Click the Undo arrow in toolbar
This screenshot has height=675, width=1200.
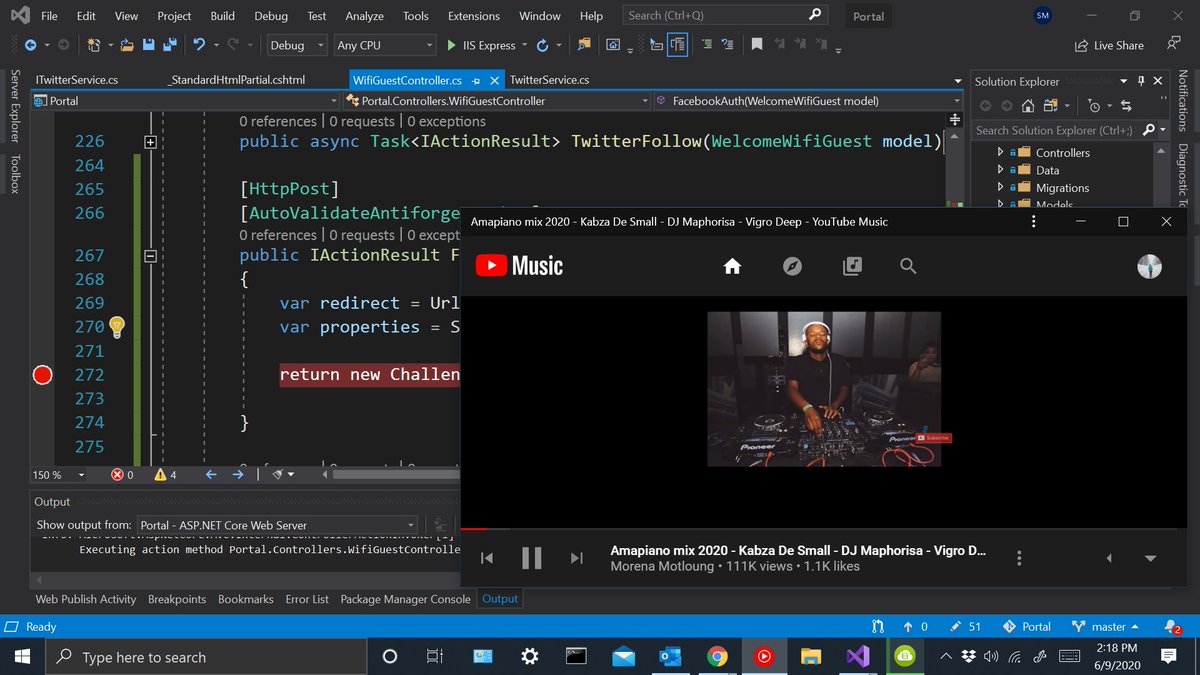tap(199, 45)
